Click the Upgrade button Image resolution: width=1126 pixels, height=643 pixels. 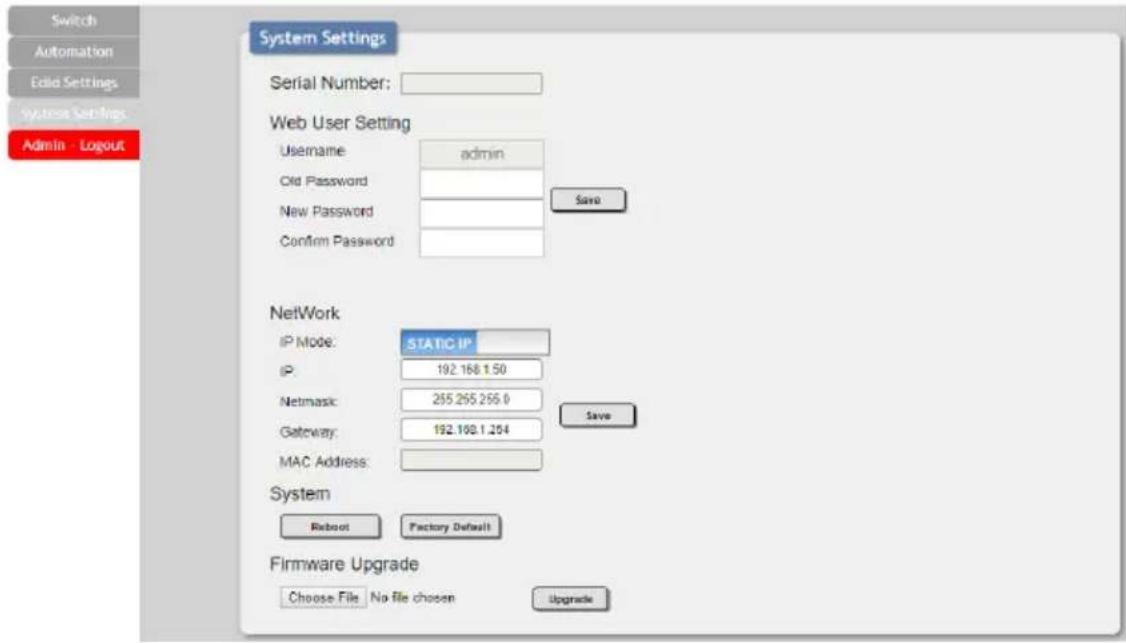click(x=571, y=599)
